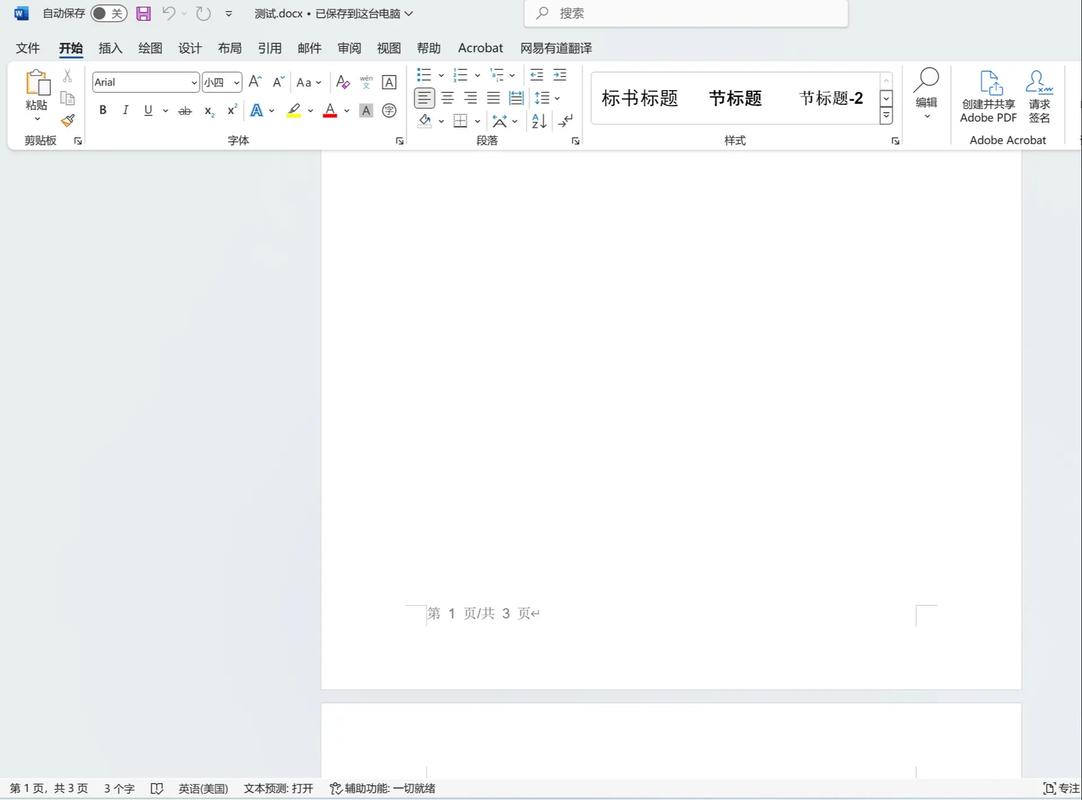
Task: Select the subscript icon
Action: [x=207, y=110]
